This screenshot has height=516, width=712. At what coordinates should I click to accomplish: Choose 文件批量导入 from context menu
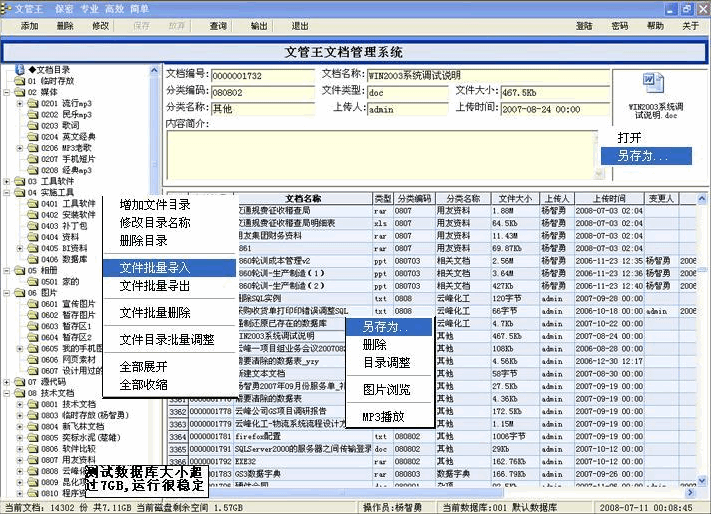click(155, 268)
